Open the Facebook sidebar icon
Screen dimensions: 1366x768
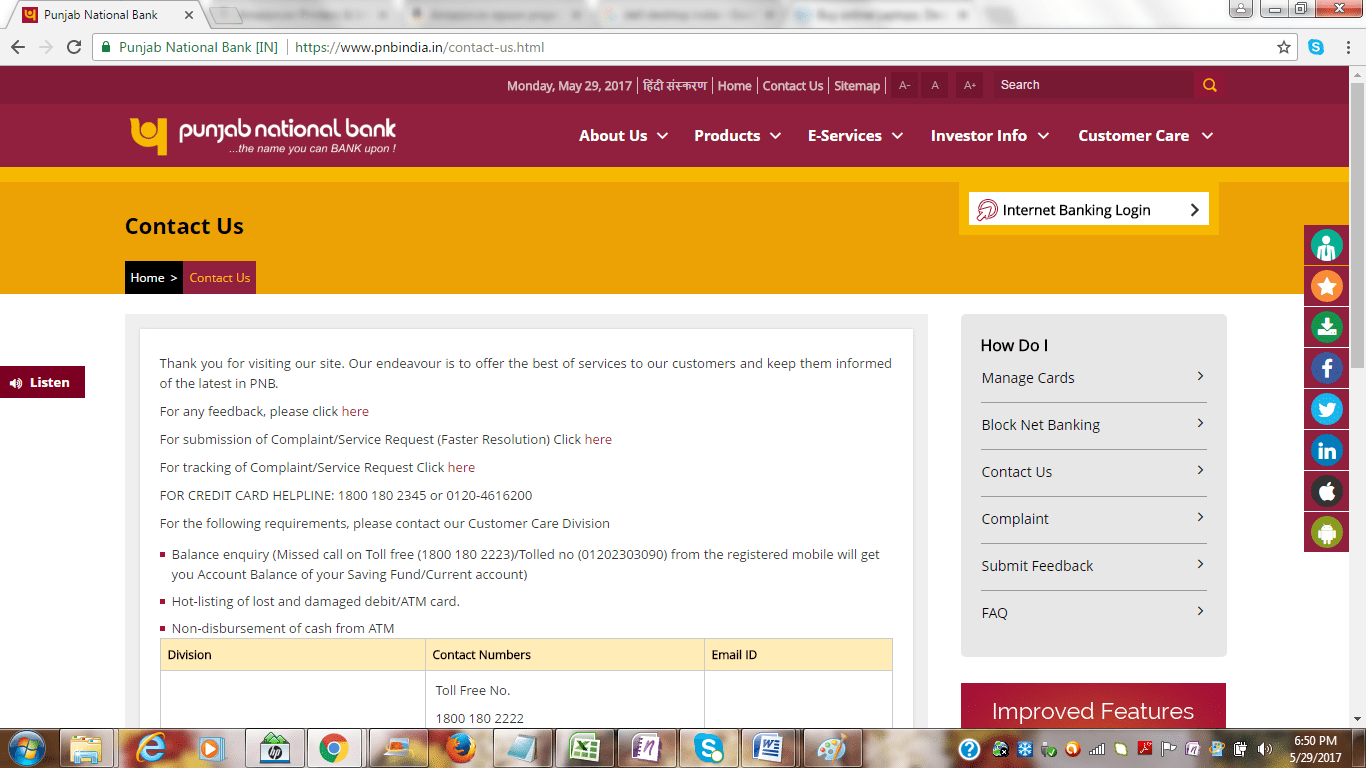click(1327, 368)
